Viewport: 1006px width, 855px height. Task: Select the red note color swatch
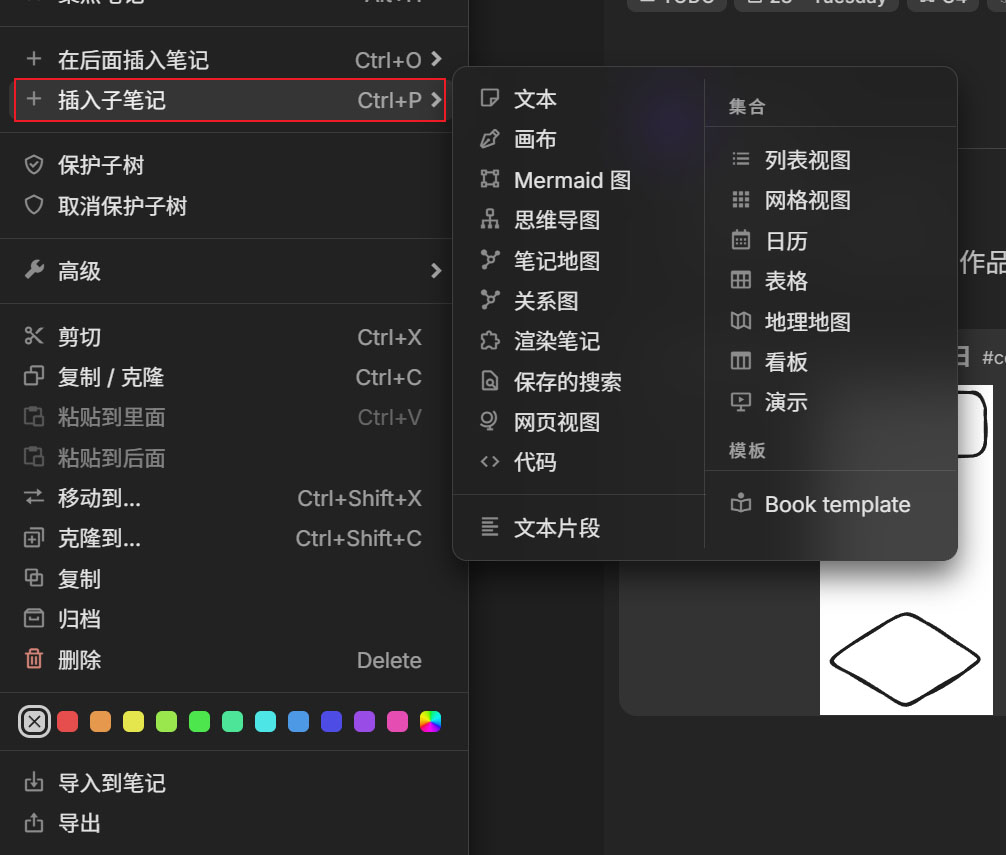[67, 721]
